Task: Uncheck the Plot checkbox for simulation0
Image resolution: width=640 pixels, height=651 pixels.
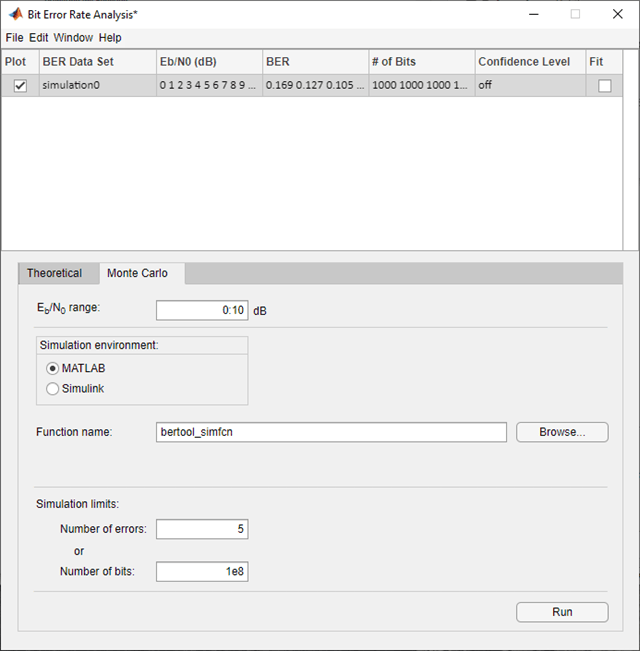Action: [x=20, y=86]
